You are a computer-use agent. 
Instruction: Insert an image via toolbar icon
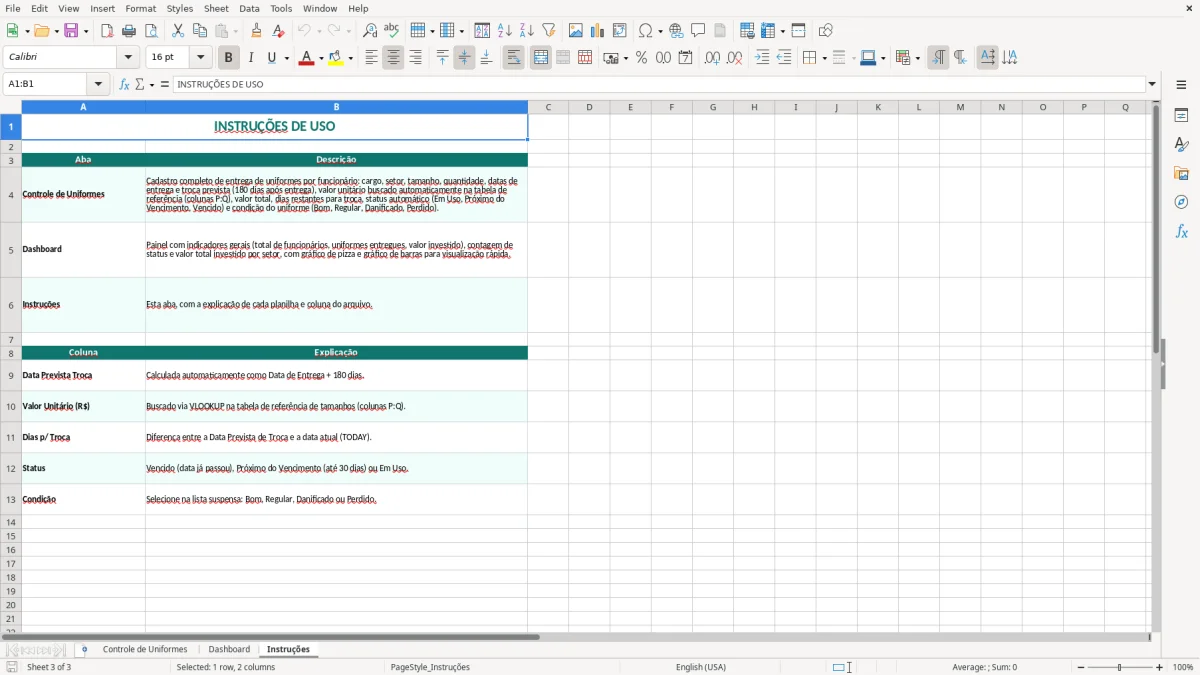(x=576, y=31)
